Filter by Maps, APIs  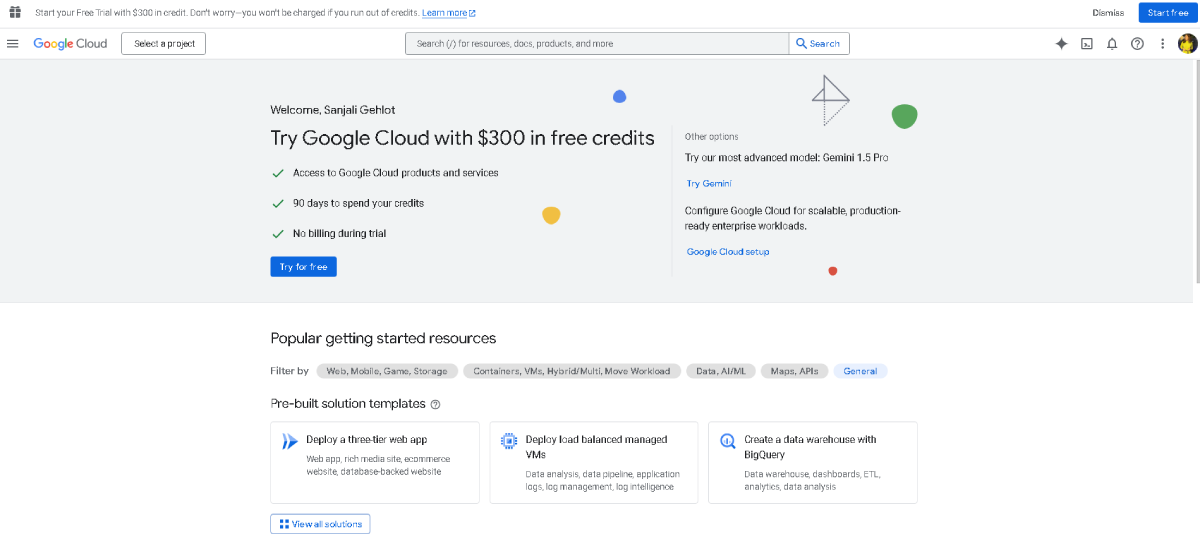click(x=795, y=371)
